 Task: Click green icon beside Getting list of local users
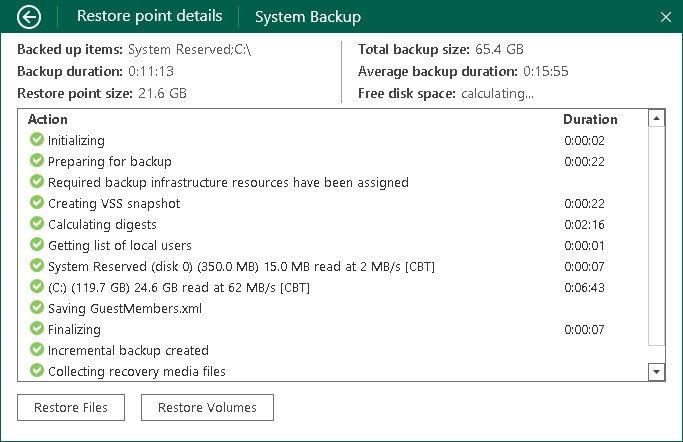(37, 245)
